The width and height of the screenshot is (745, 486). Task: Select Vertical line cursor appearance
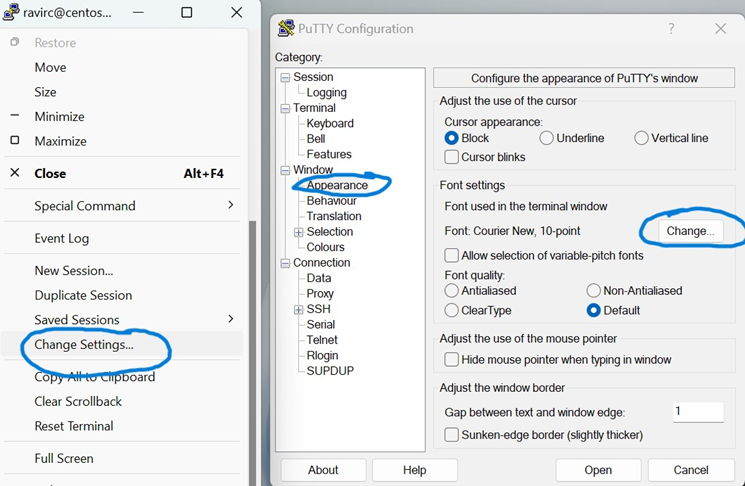tap(641, 138)
